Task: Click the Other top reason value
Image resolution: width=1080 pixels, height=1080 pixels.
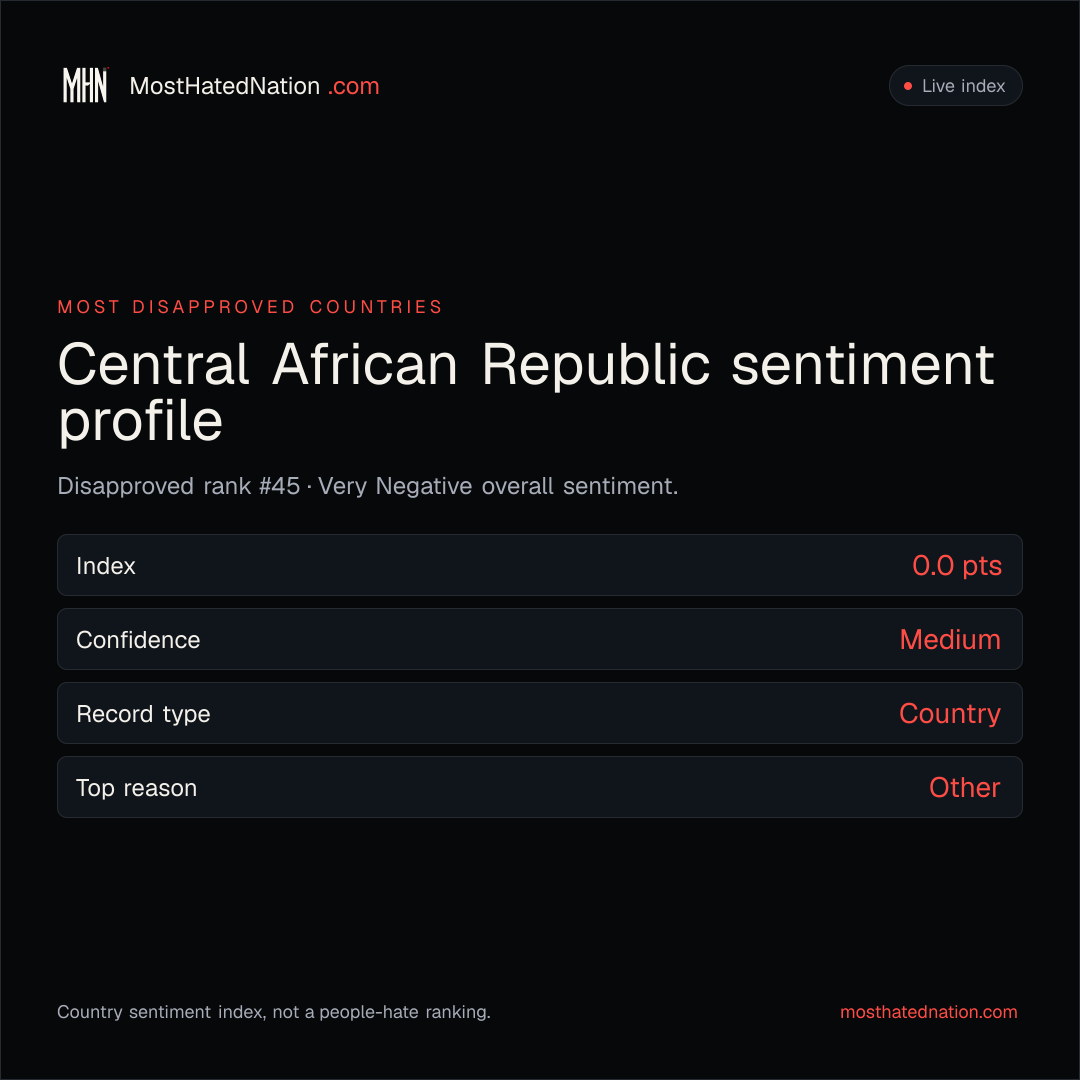Action: [964, 788]
